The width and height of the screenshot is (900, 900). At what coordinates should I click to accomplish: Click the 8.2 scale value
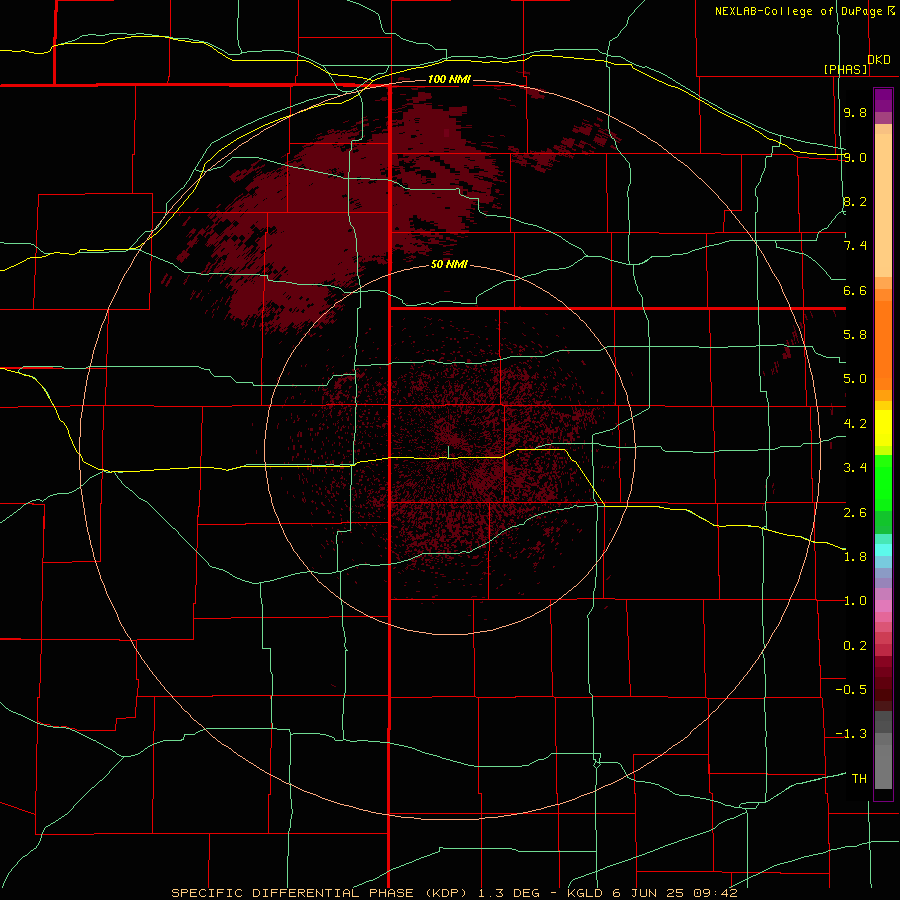[855, 201]
